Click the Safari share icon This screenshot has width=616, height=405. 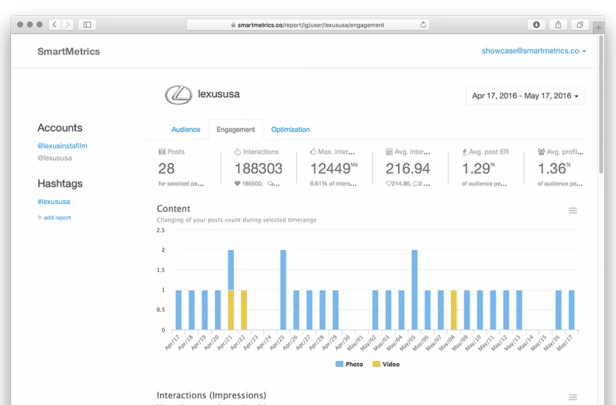click(558, 25)
